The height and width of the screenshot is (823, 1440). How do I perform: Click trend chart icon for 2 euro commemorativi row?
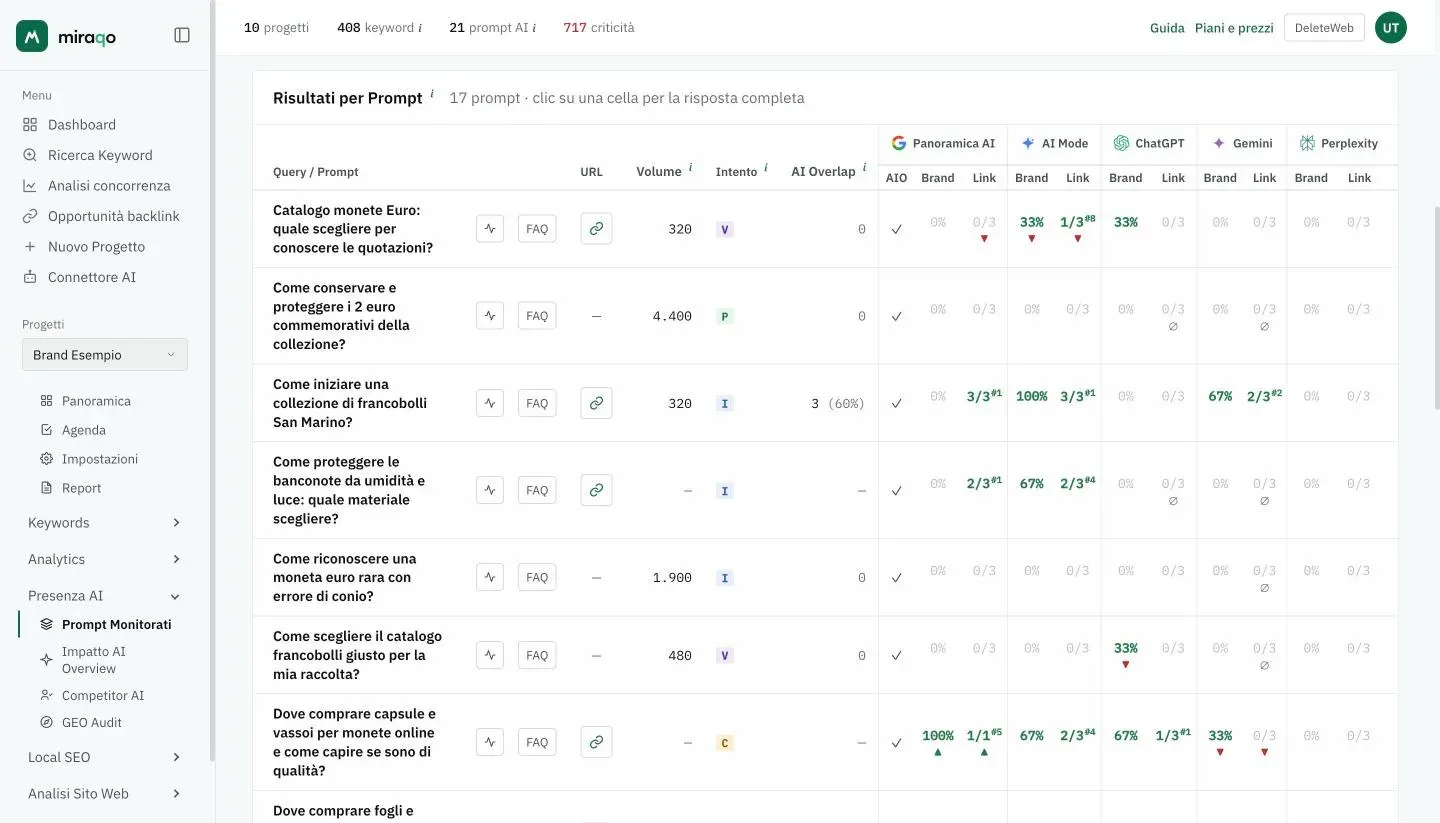click(490, 316)
